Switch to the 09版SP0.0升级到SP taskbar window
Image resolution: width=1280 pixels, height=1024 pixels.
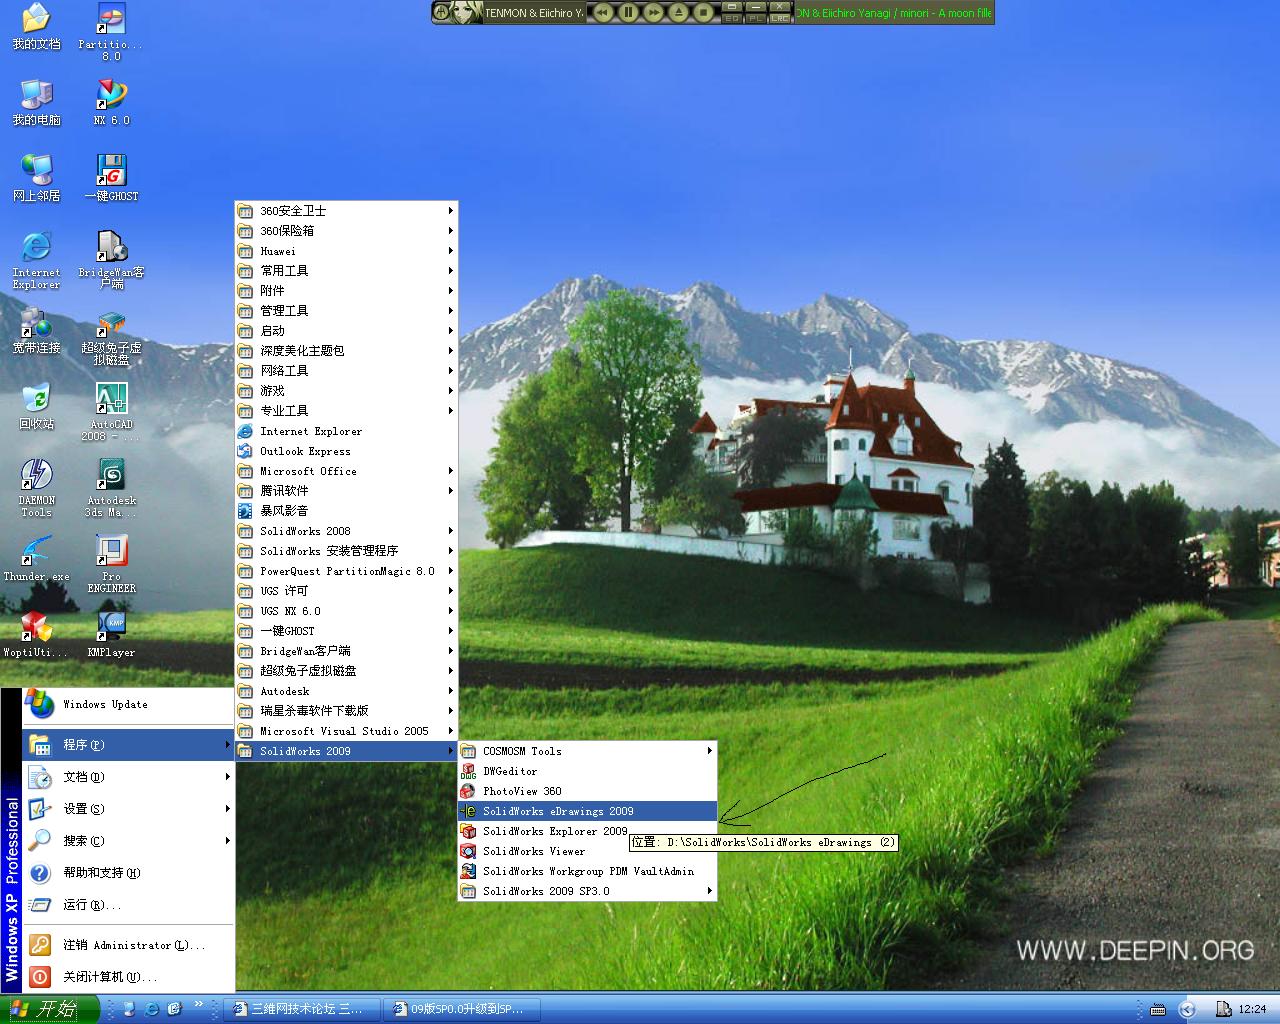tap(463, 1009)
